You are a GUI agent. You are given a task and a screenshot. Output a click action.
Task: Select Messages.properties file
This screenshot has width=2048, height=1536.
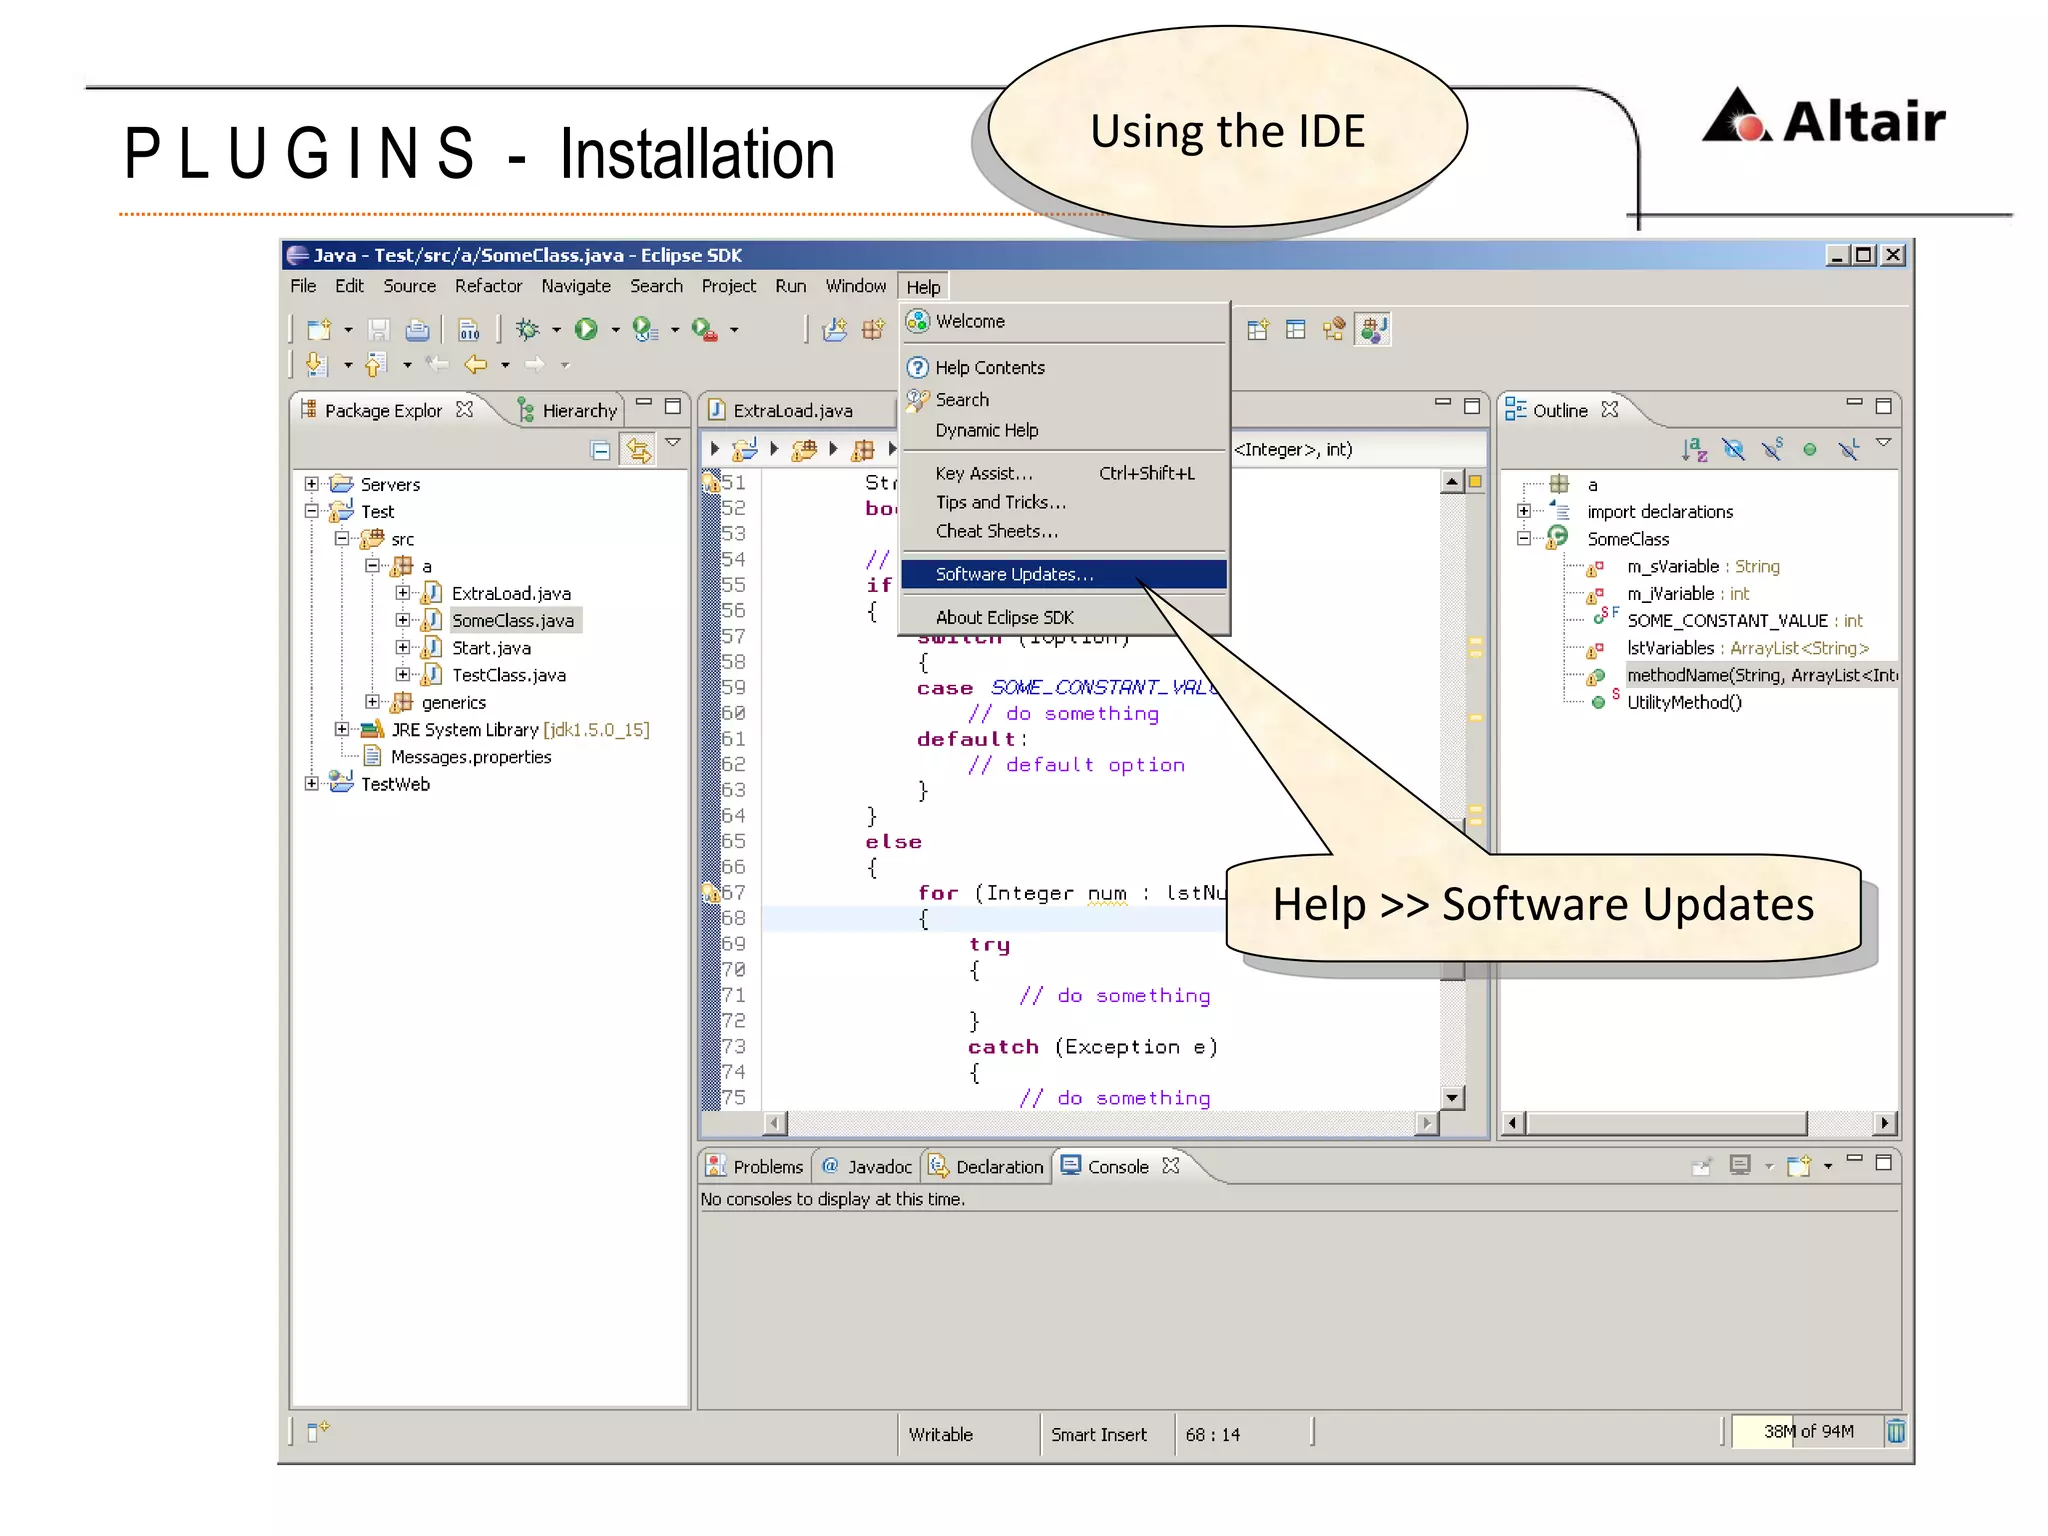[471, 757]
